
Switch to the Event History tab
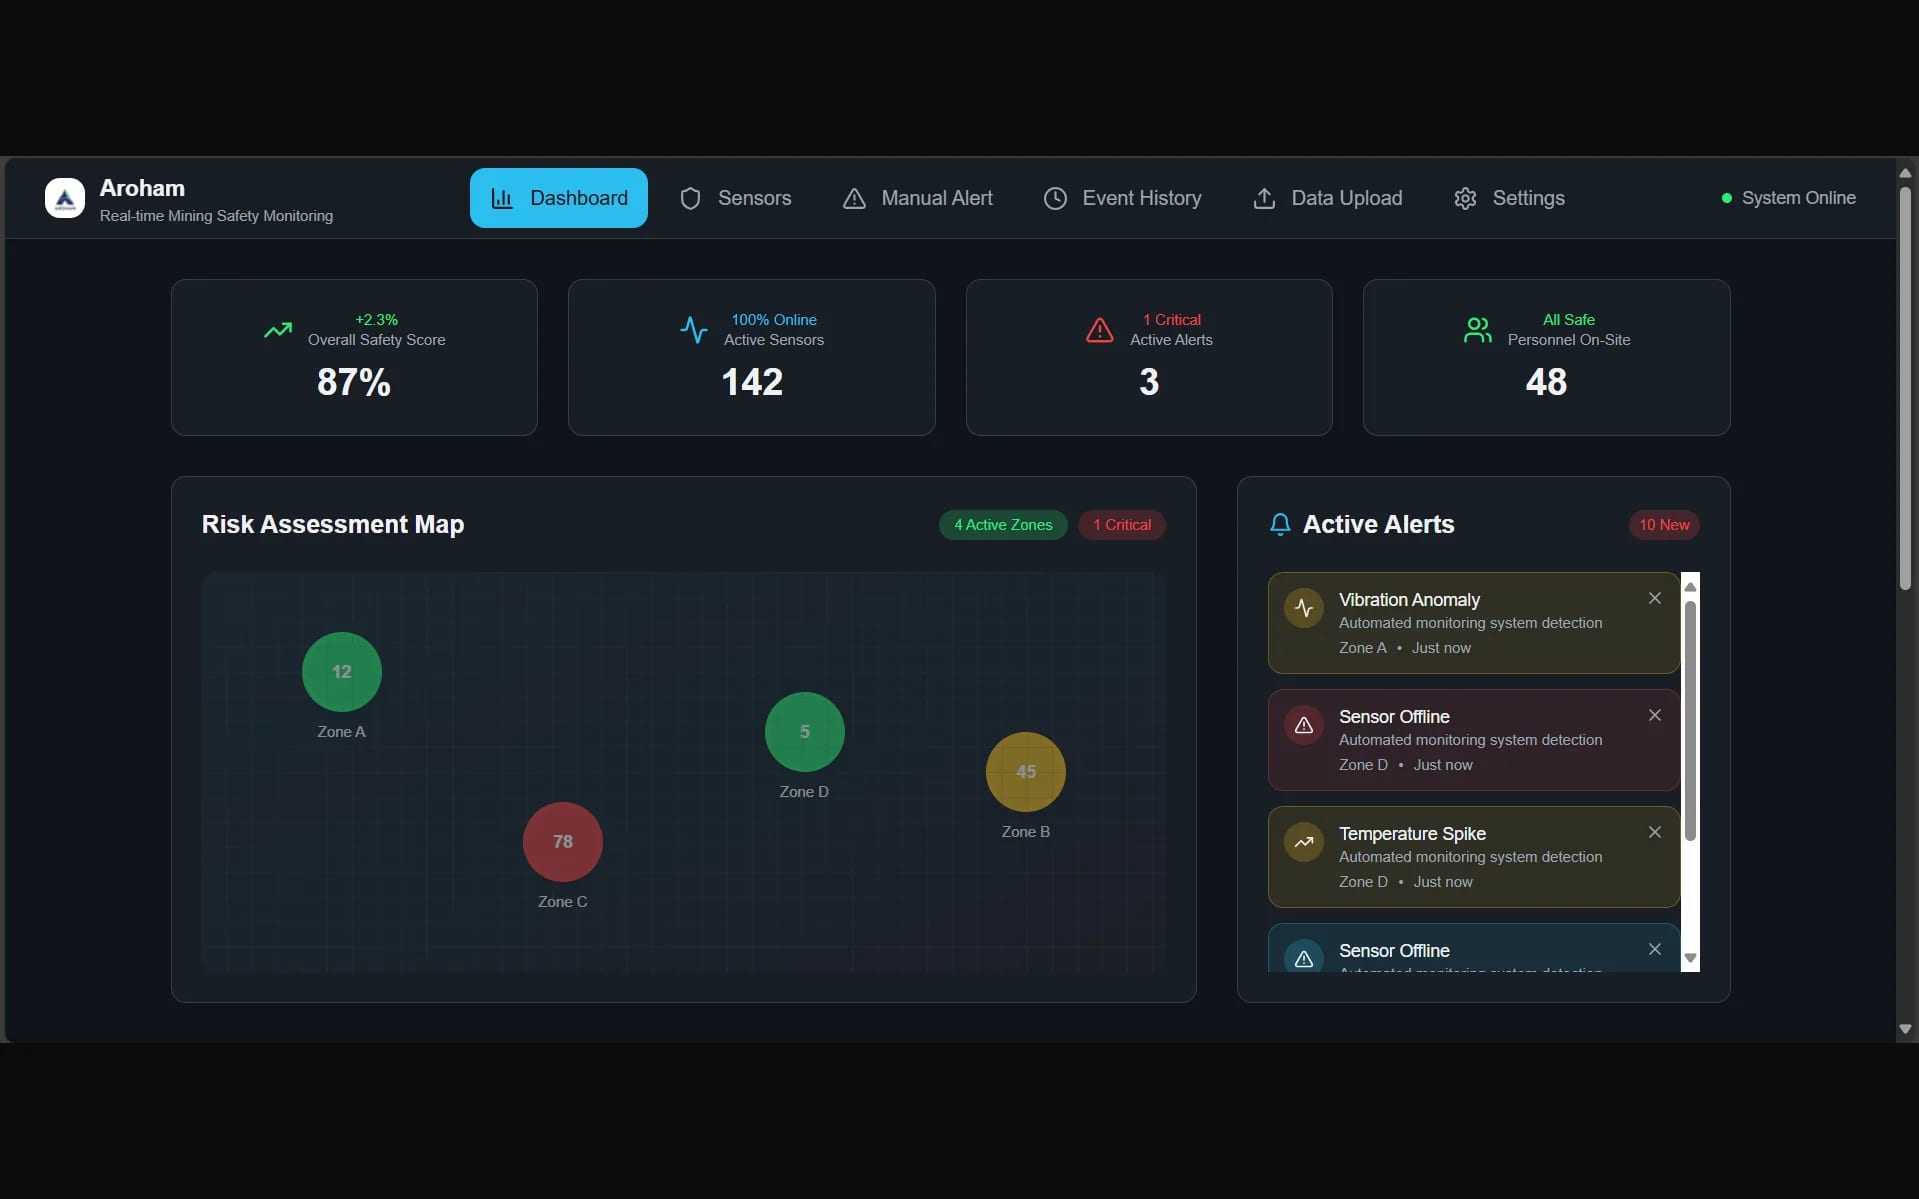[x=1122, y=198]
